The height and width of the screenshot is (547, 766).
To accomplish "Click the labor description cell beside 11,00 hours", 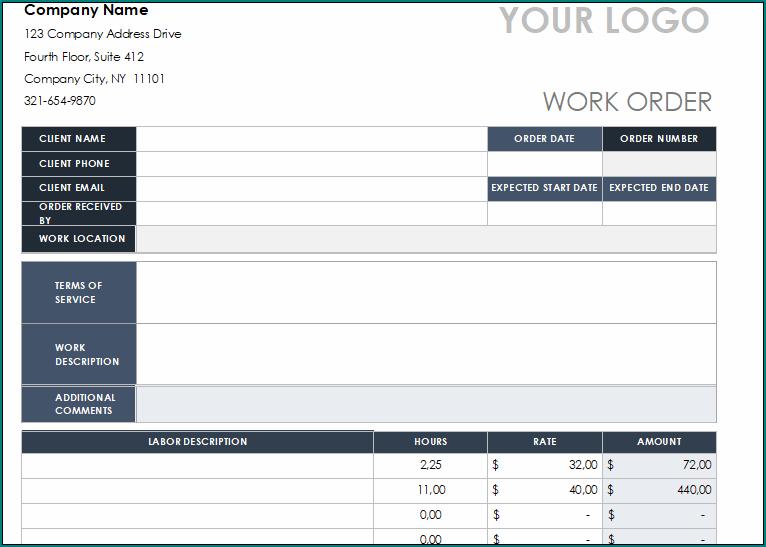I will click(x=197, y=491).
